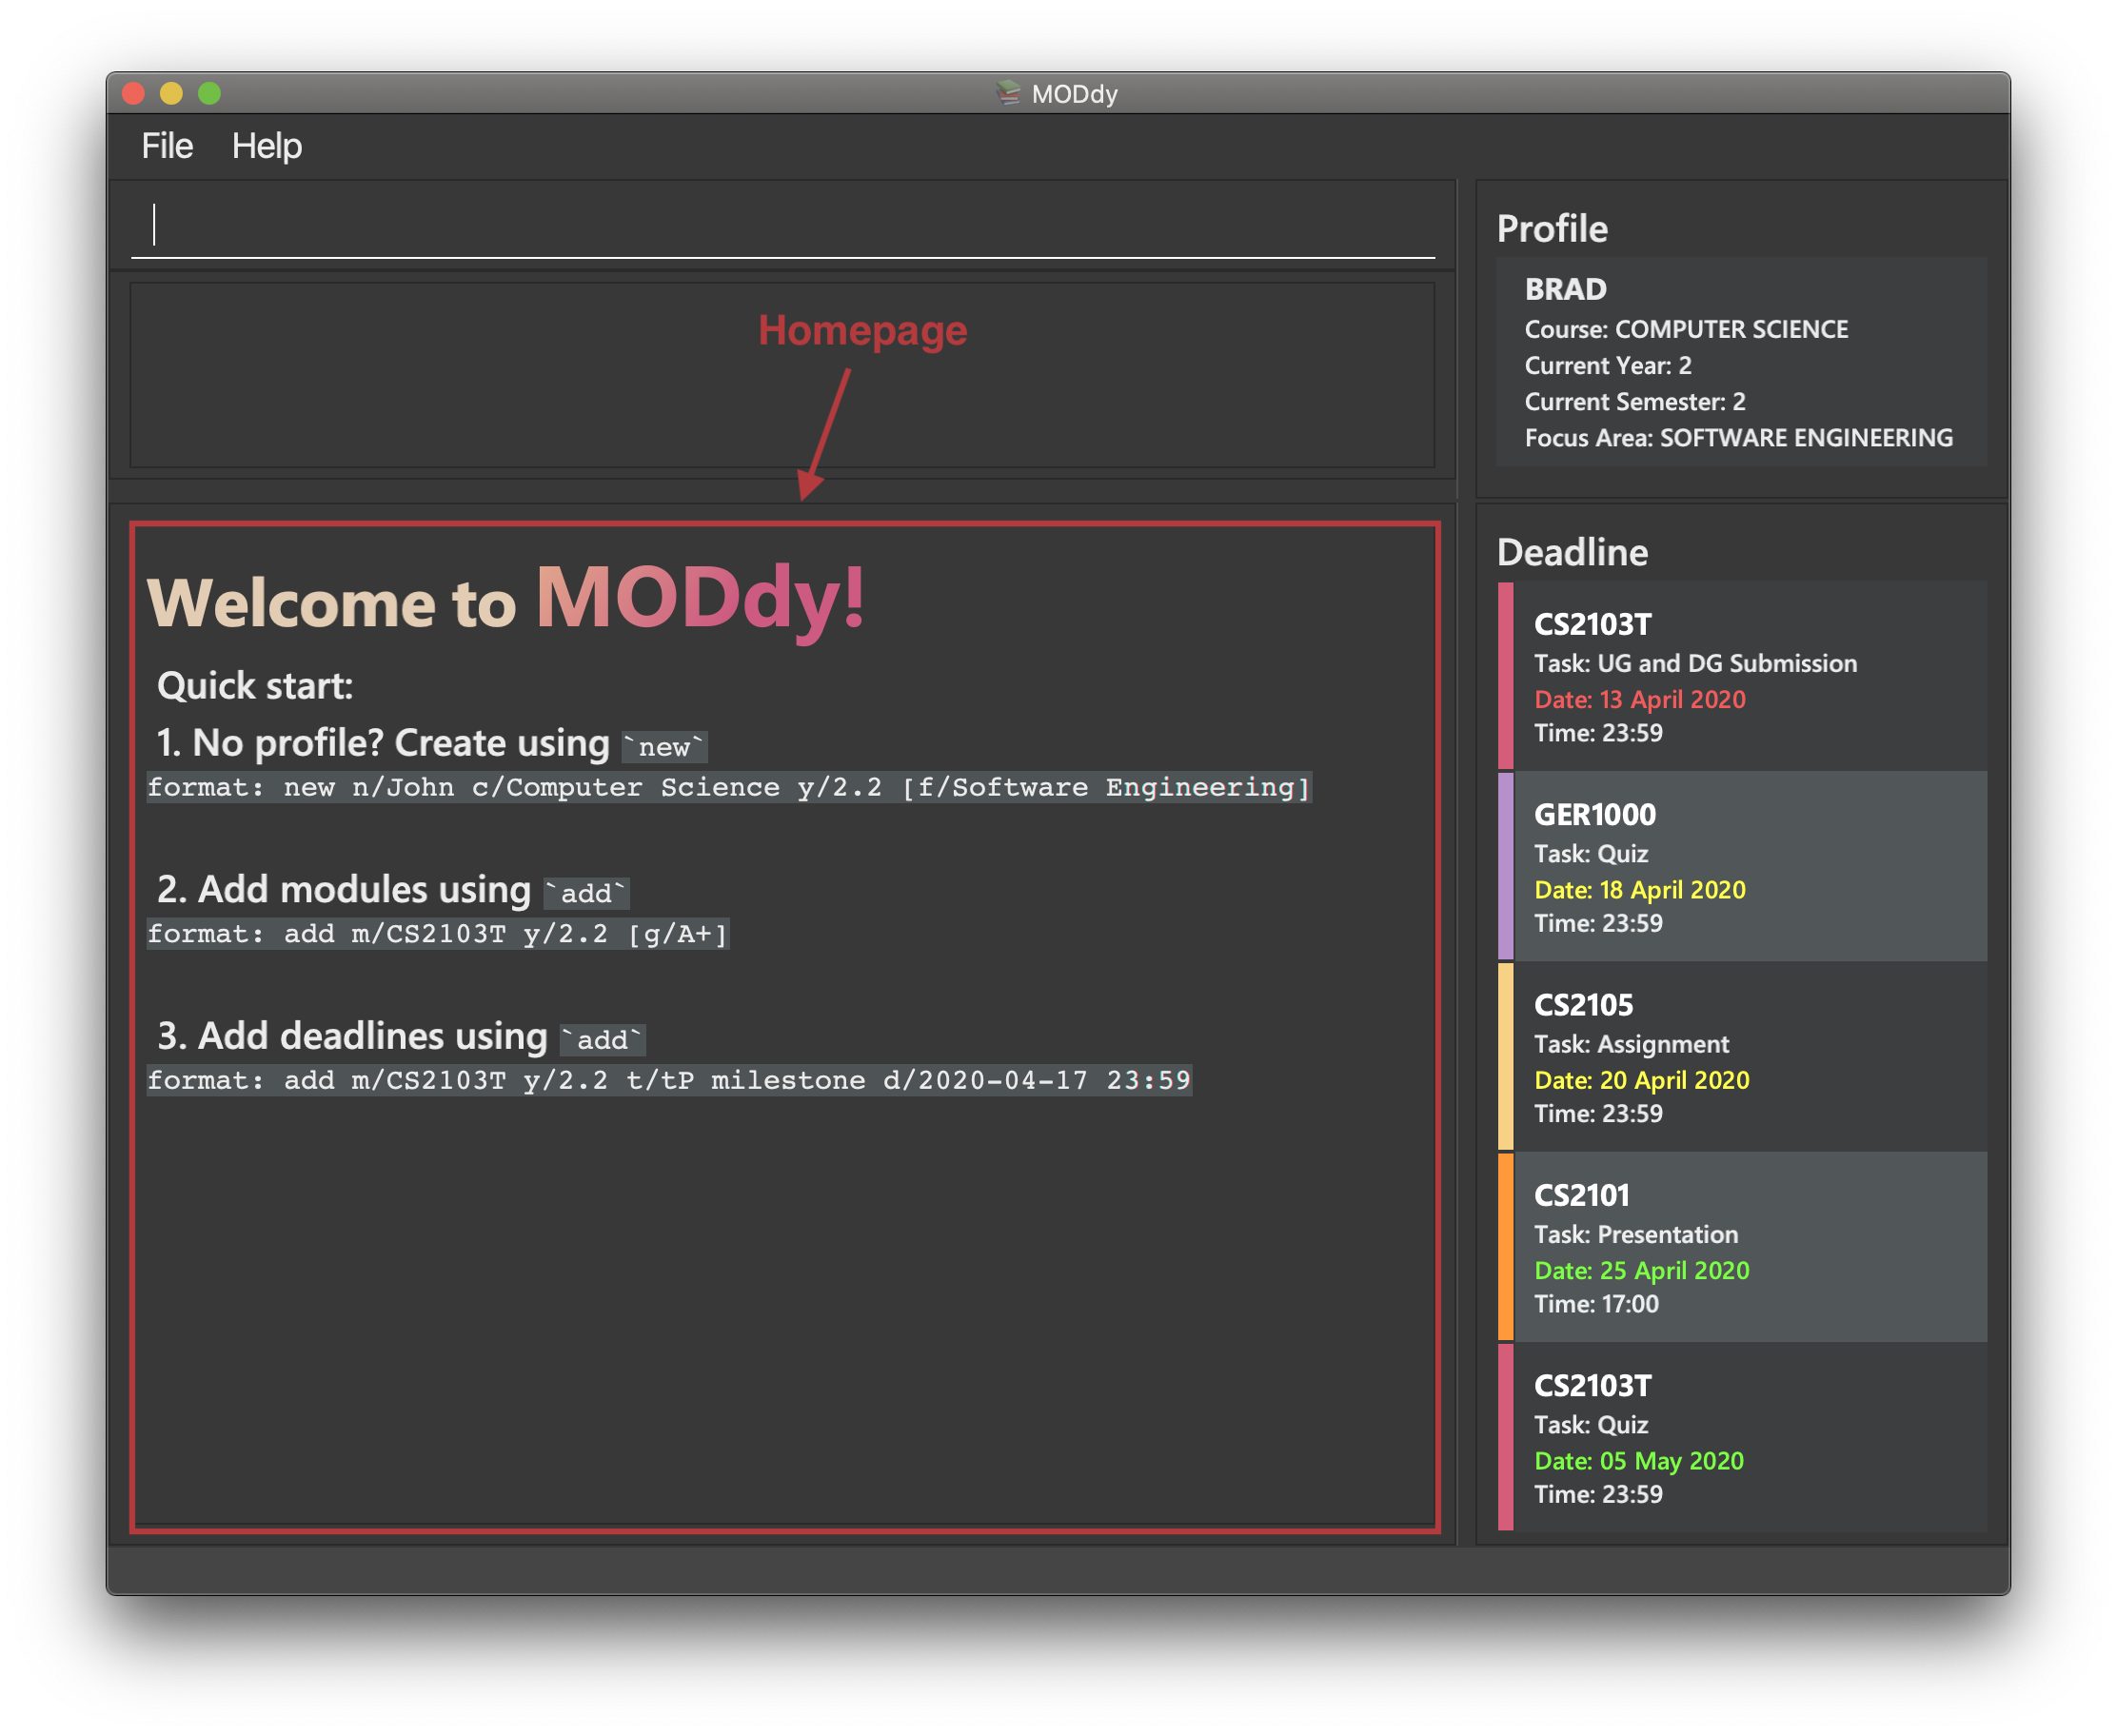Click the Current Year: 2 line
The image size is (2117, 1736).
tap(1608, 365)
